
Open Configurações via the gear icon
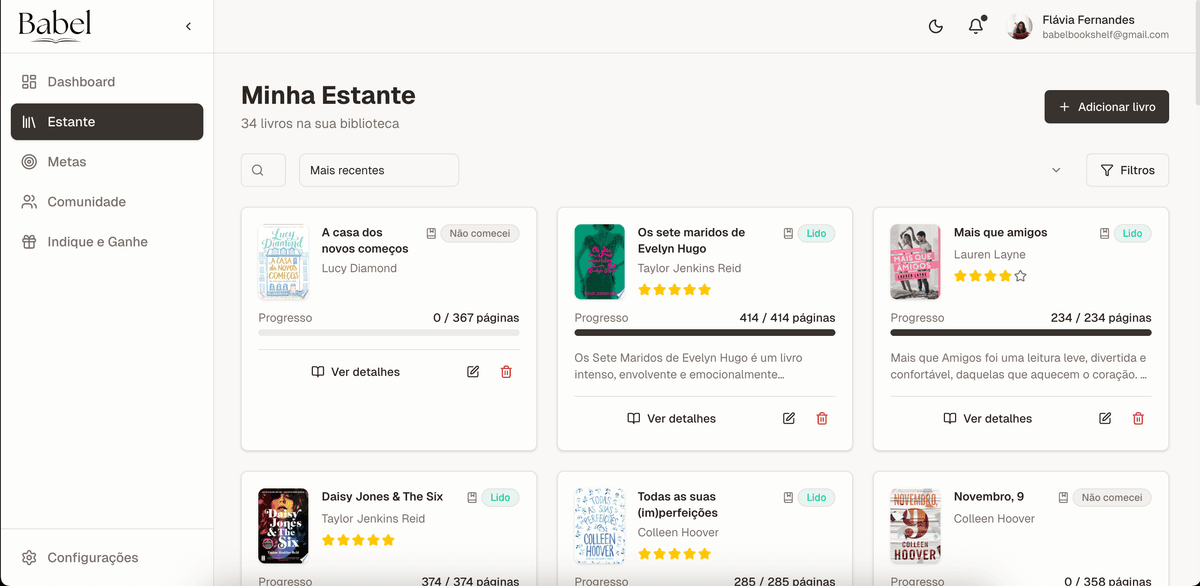[x=29, y=557]
